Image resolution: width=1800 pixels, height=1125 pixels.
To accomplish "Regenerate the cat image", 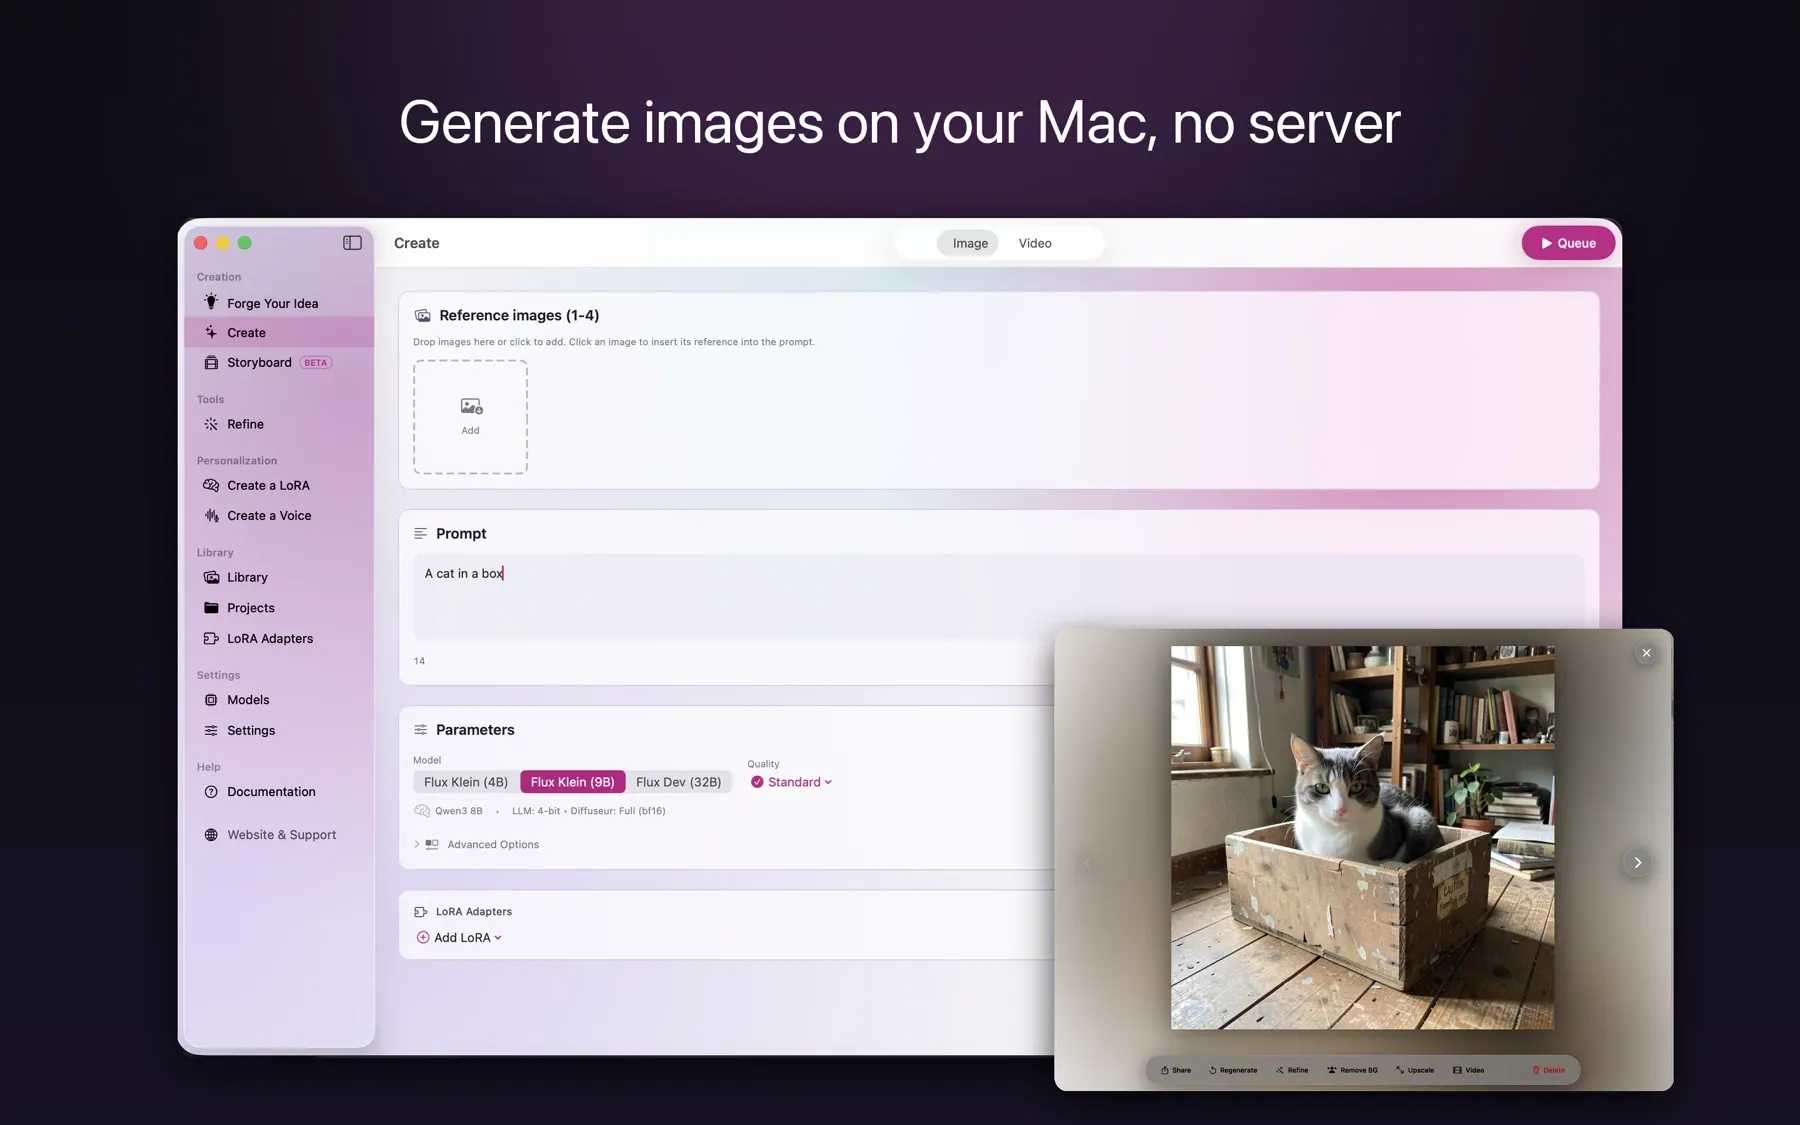I will (x=1233, y=1070).
